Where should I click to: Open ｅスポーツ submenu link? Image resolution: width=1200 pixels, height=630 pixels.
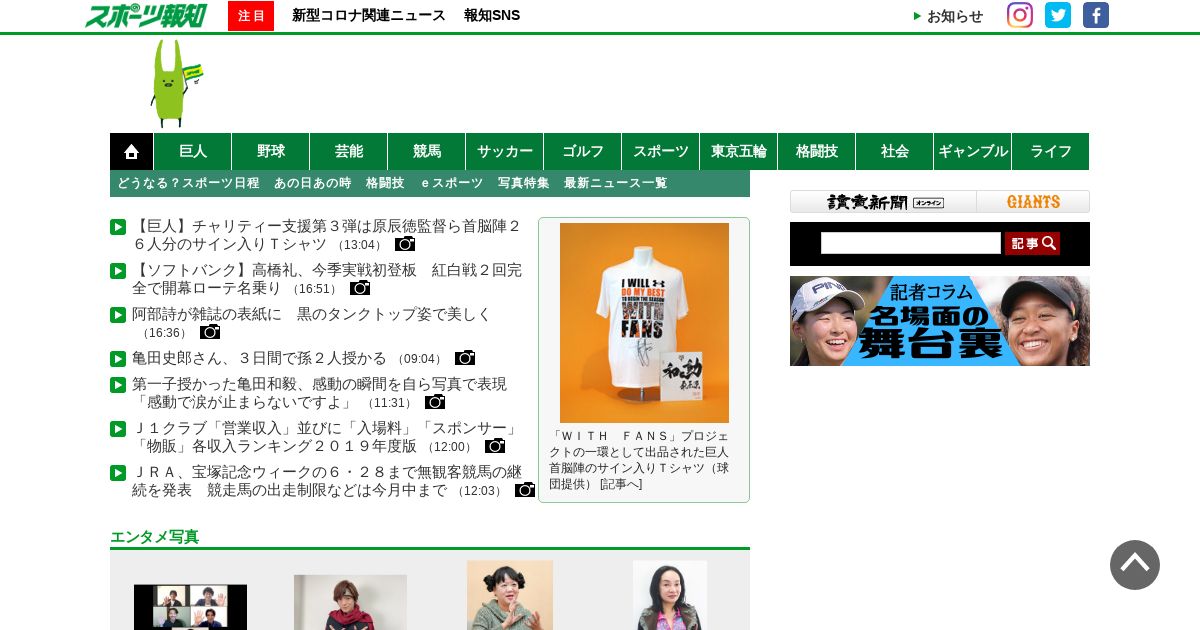[x=451, y=183]
